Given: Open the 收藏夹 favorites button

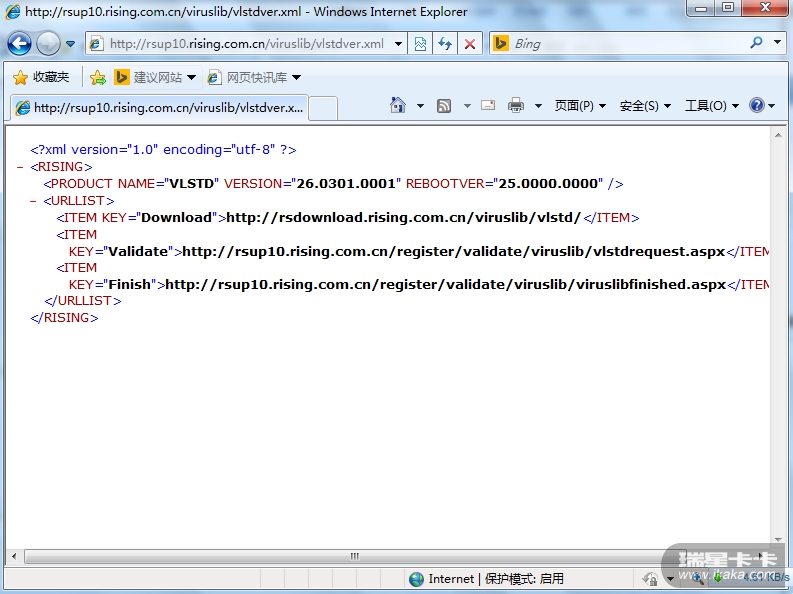Looking at the screenshot, I should pyautogui.click(x=41, y=77).
